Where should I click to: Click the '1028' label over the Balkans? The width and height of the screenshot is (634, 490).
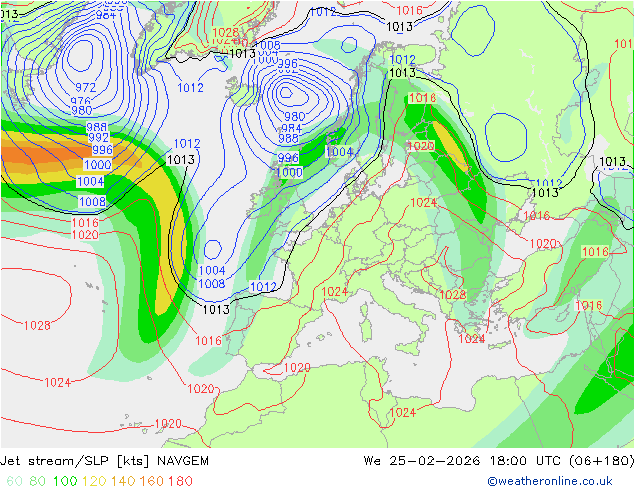(452, 295)
